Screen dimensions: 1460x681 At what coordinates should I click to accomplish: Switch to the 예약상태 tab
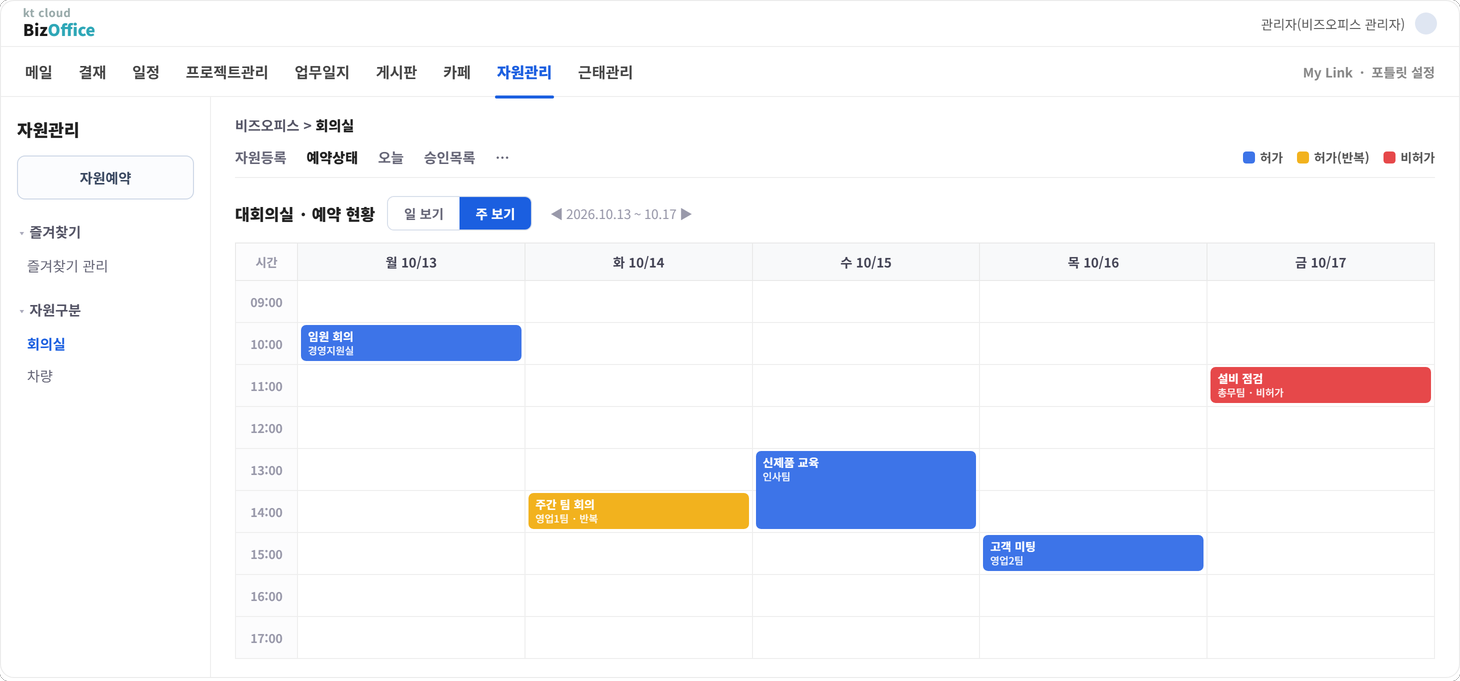click(x=332, y=158)
